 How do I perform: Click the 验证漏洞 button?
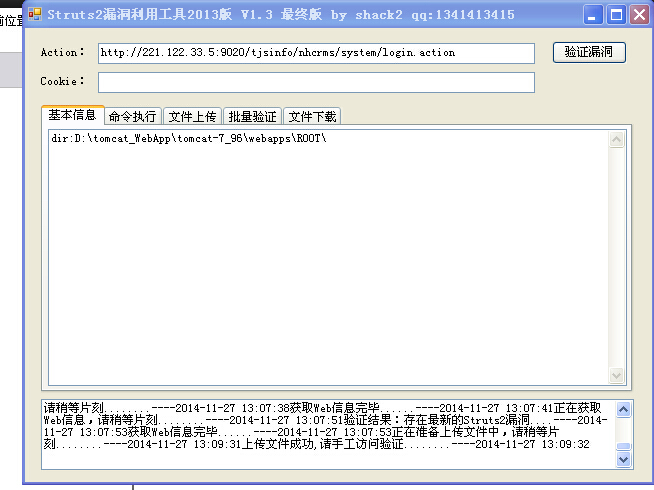click(x=589, y=53)
